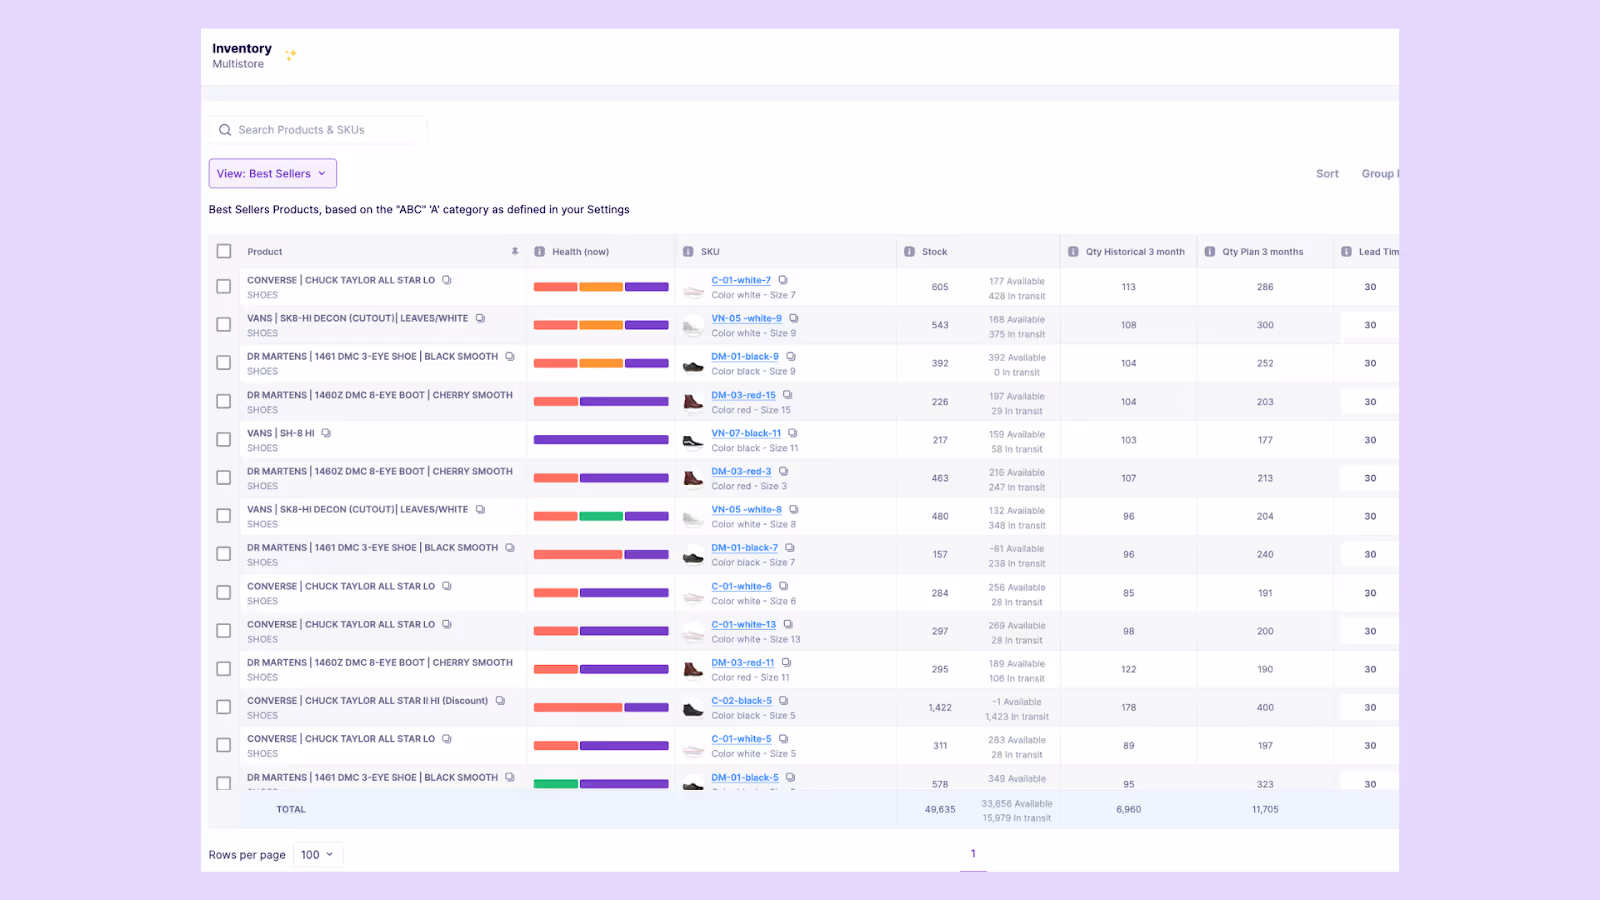1600x900 pixels.
Task: Click the sparkle icon beside Inventory title
Action: pyautogui.click(x=291, y=55)
